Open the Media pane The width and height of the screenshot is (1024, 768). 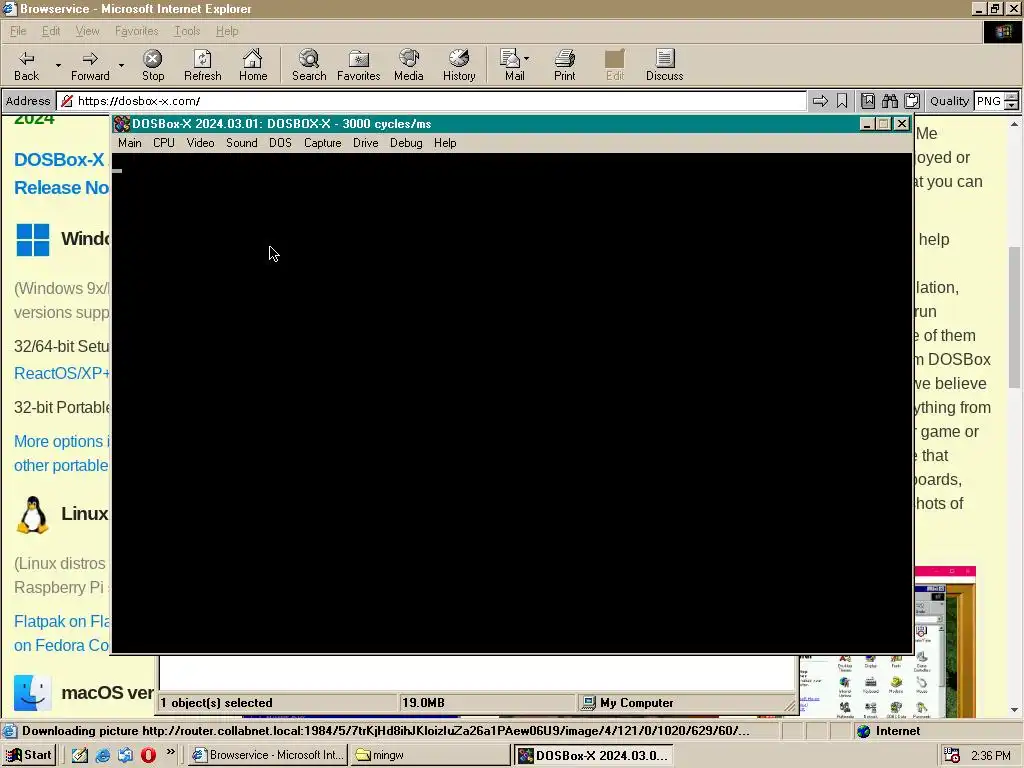pos(409,65)
